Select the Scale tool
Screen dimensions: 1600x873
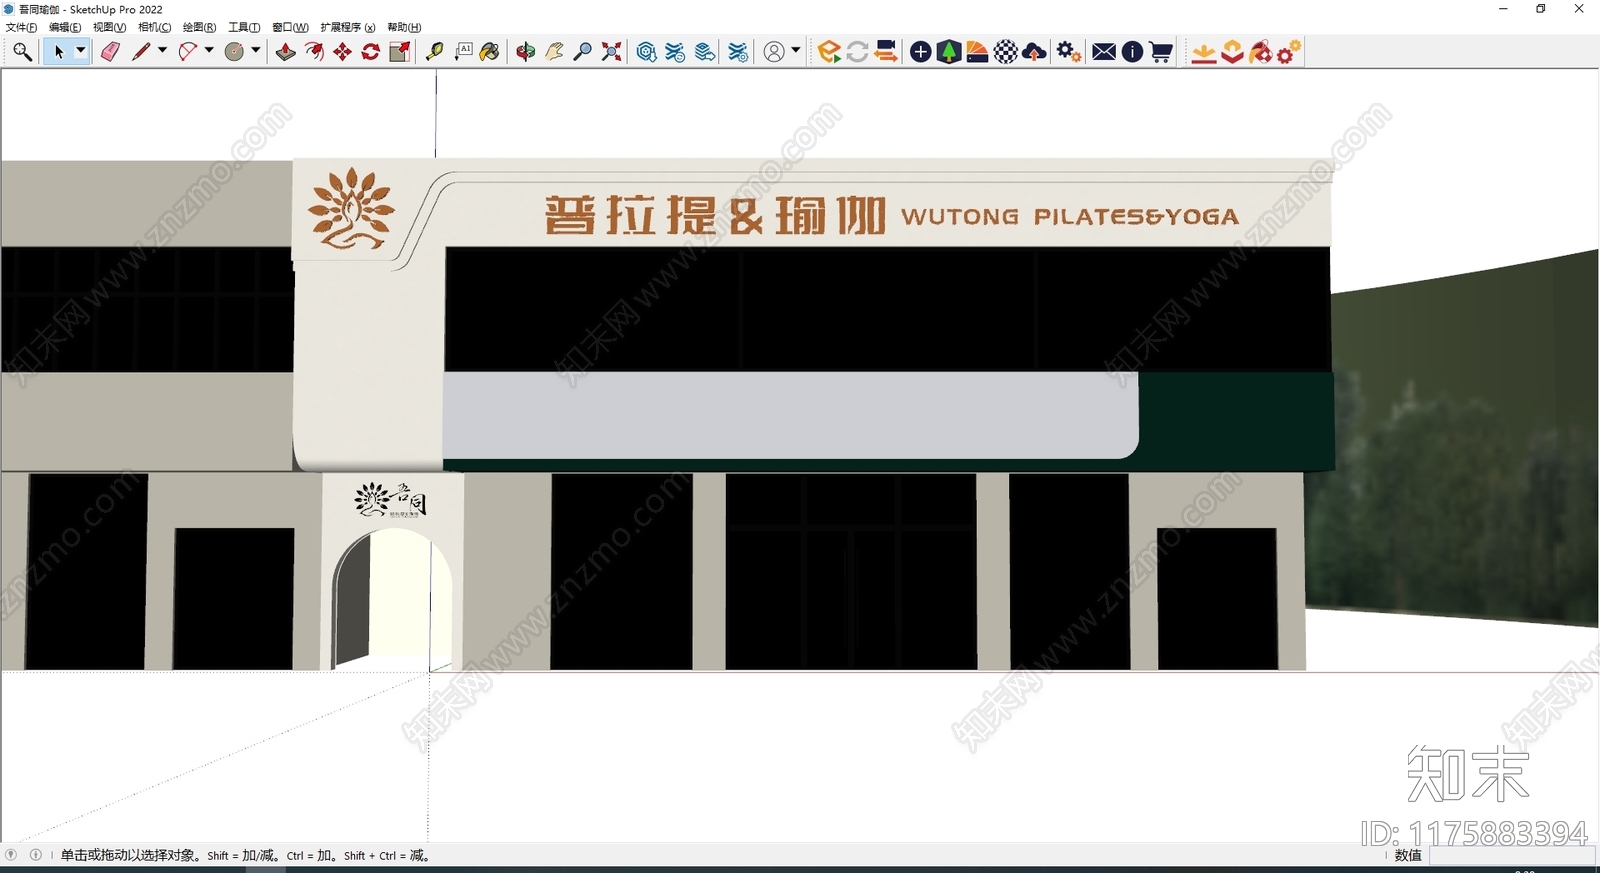(399, 52)
